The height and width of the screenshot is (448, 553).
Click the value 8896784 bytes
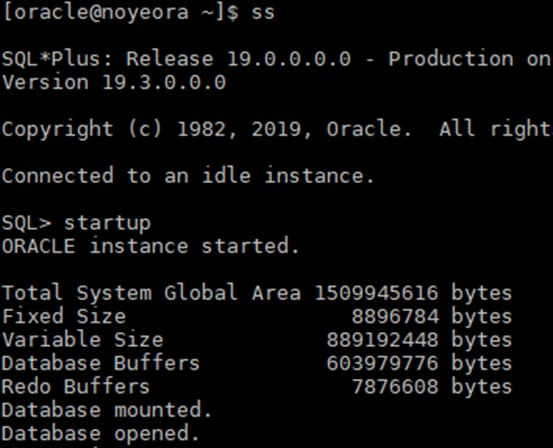click(432, 316)
